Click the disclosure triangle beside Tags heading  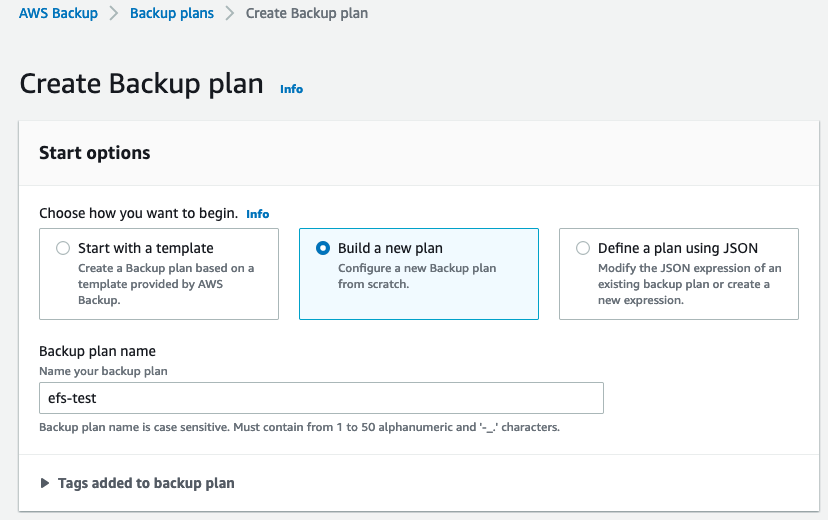(x=45, y=483)
